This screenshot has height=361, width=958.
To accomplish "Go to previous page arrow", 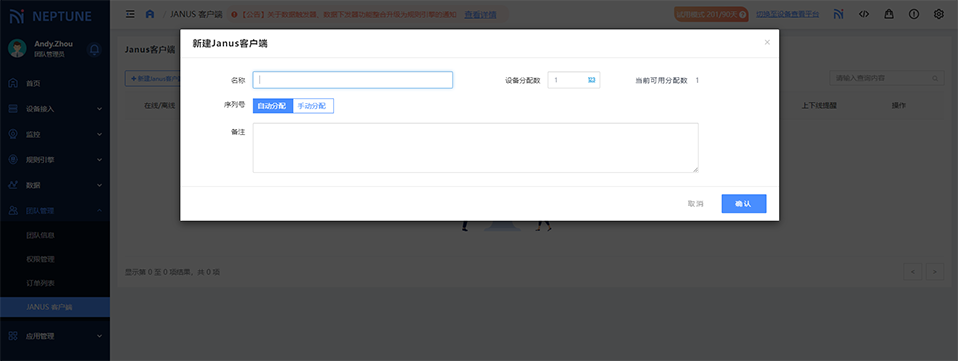I will coord(913,272).
